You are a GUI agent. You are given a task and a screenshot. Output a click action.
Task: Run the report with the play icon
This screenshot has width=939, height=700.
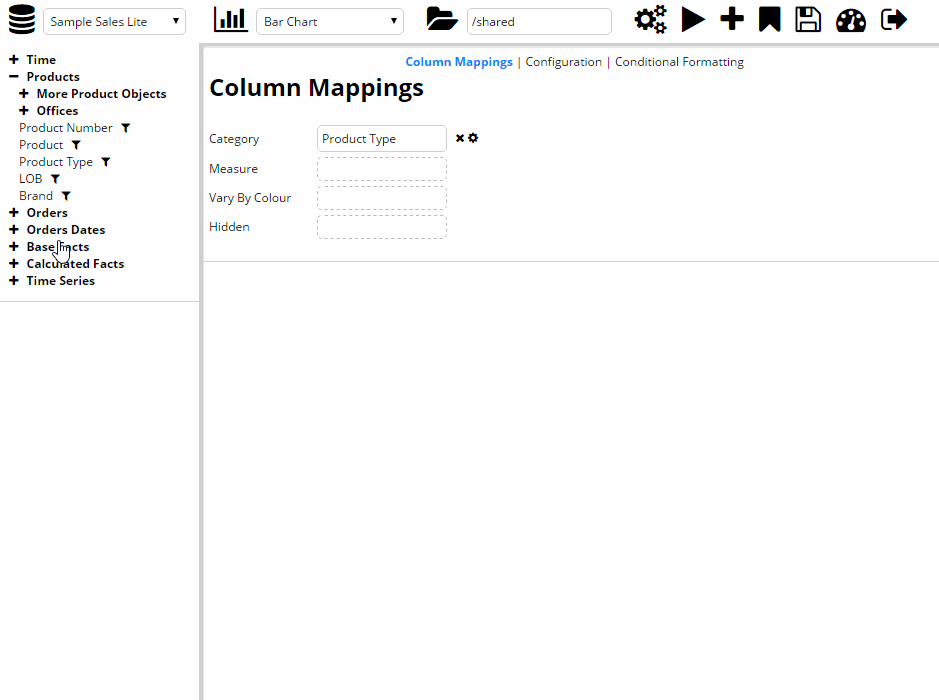[693, 19]
